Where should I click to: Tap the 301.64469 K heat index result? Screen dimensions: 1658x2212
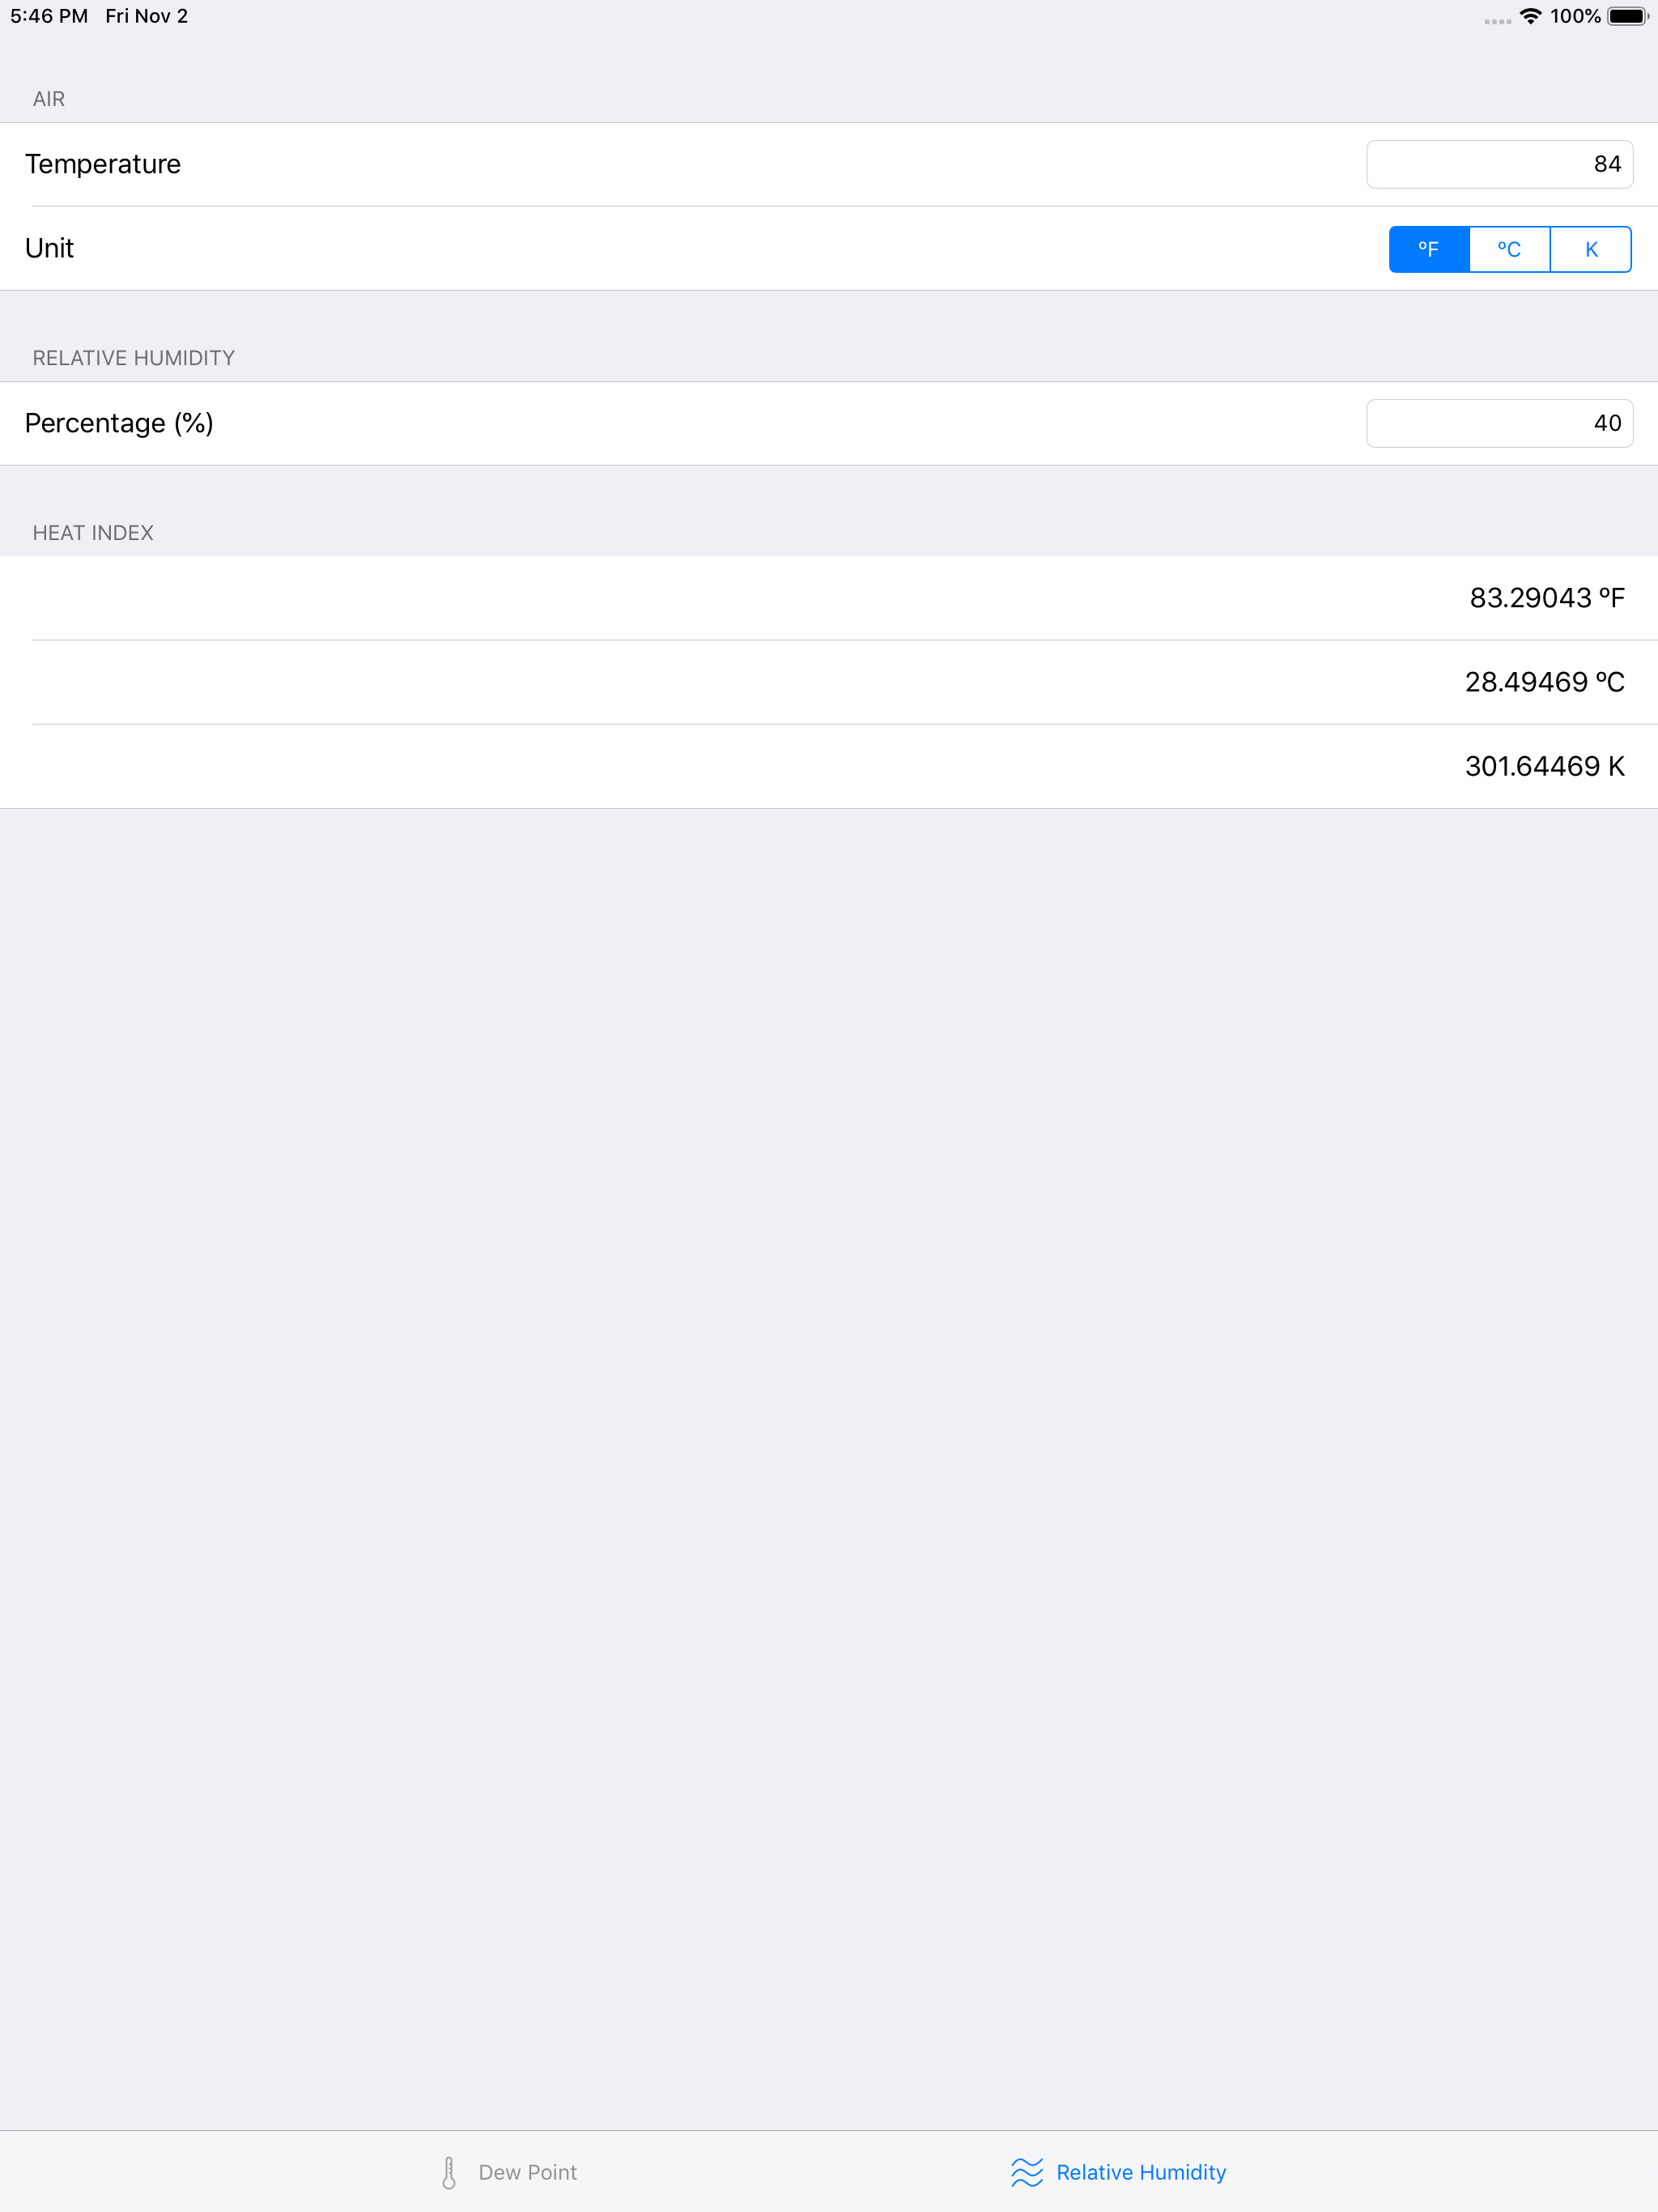(x=1544, y=766)
